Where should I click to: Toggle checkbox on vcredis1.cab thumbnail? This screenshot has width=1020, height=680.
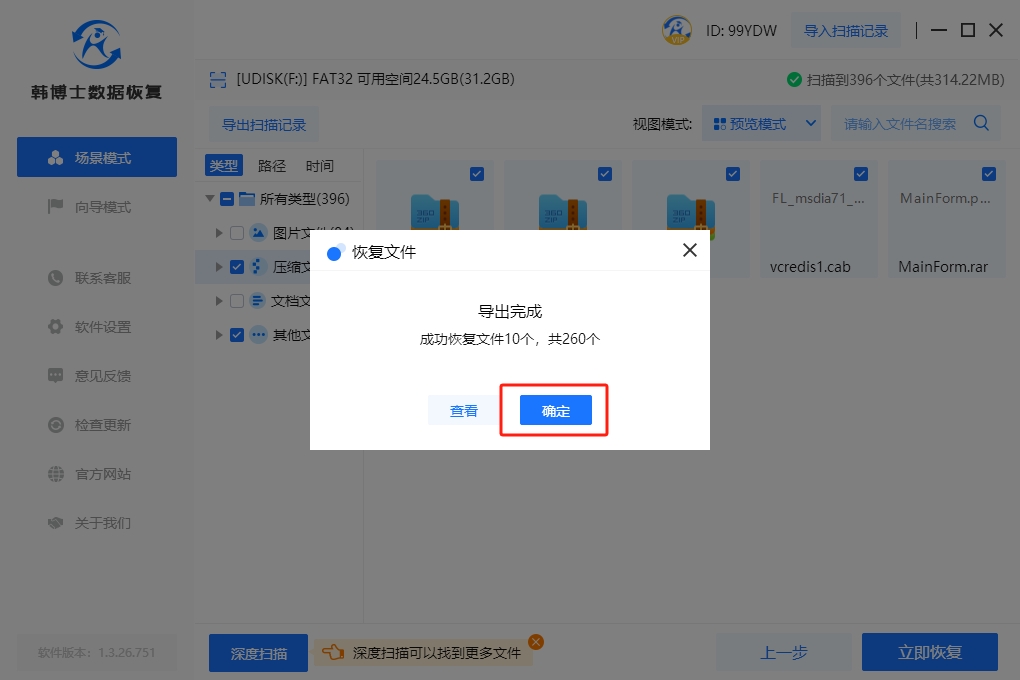click(x=861, y=174)
